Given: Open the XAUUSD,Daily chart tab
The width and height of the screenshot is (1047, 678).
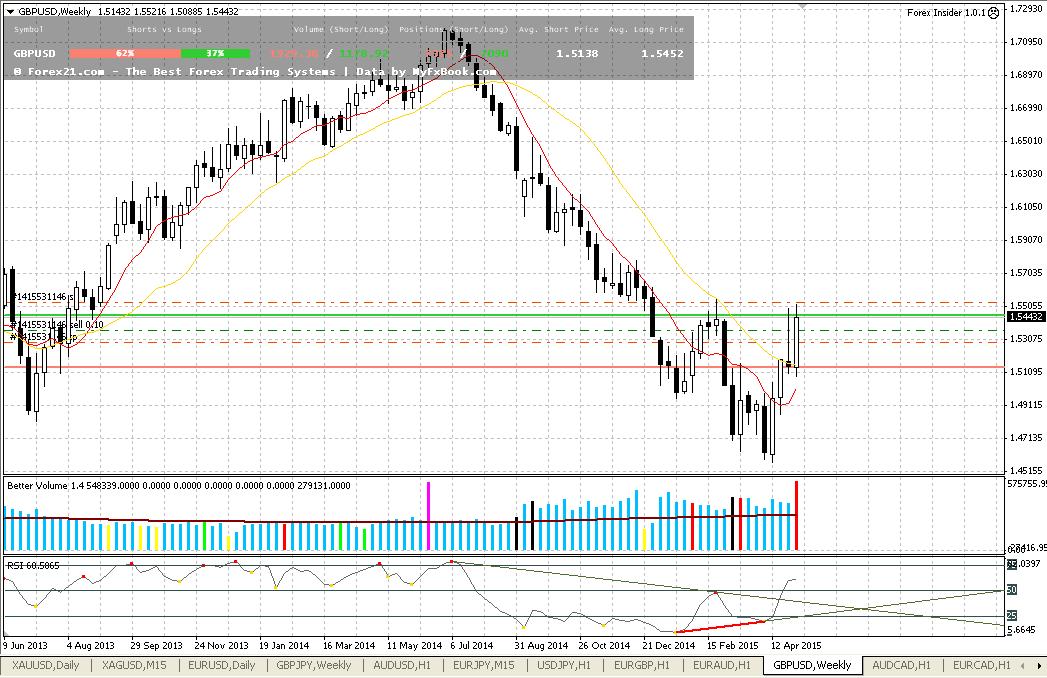Looking at the screenshot, I should click(45, 665).
